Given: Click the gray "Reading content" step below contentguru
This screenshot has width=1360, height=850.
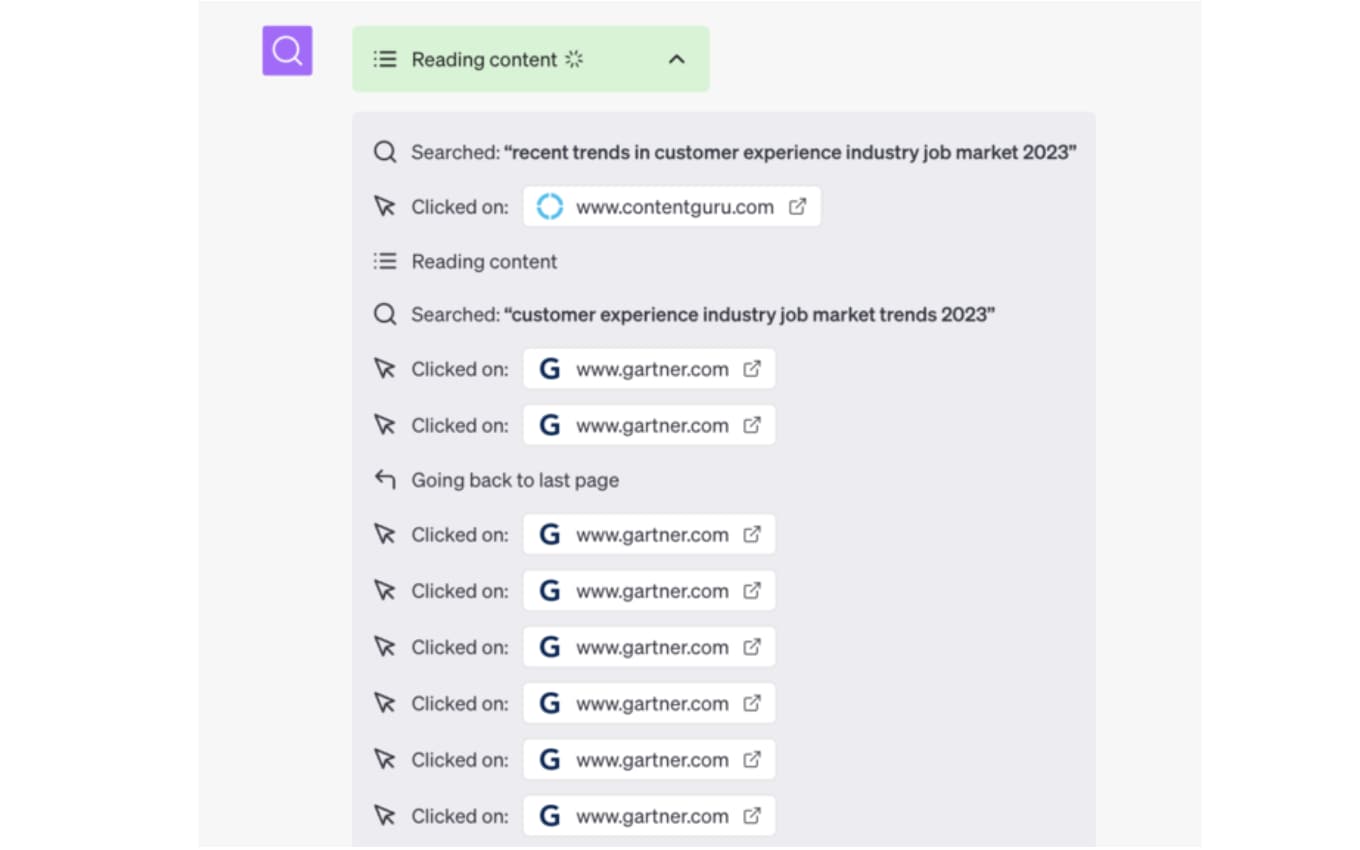Looking at the screenshot, I should coord(484,262).
